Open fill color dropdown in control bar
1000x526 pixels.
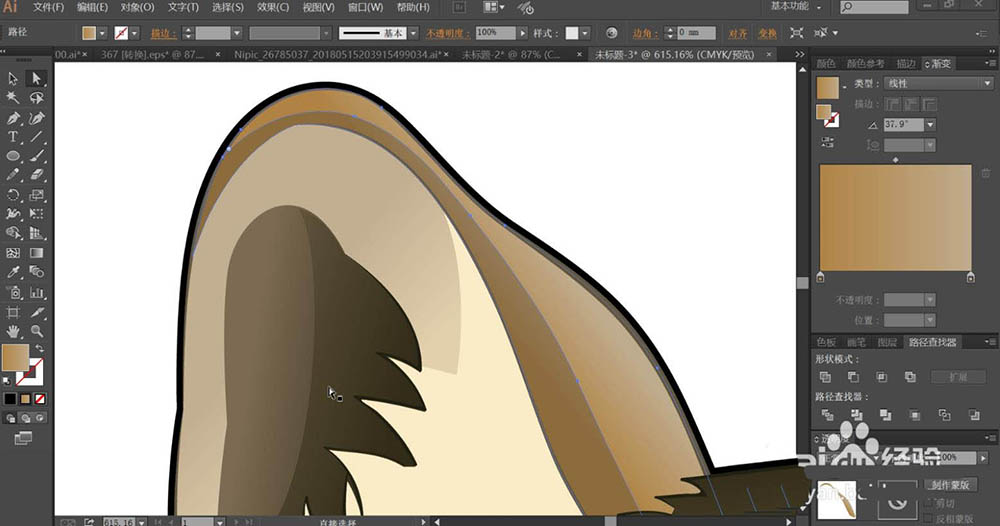pyautogui.click(x=102, y=33)
